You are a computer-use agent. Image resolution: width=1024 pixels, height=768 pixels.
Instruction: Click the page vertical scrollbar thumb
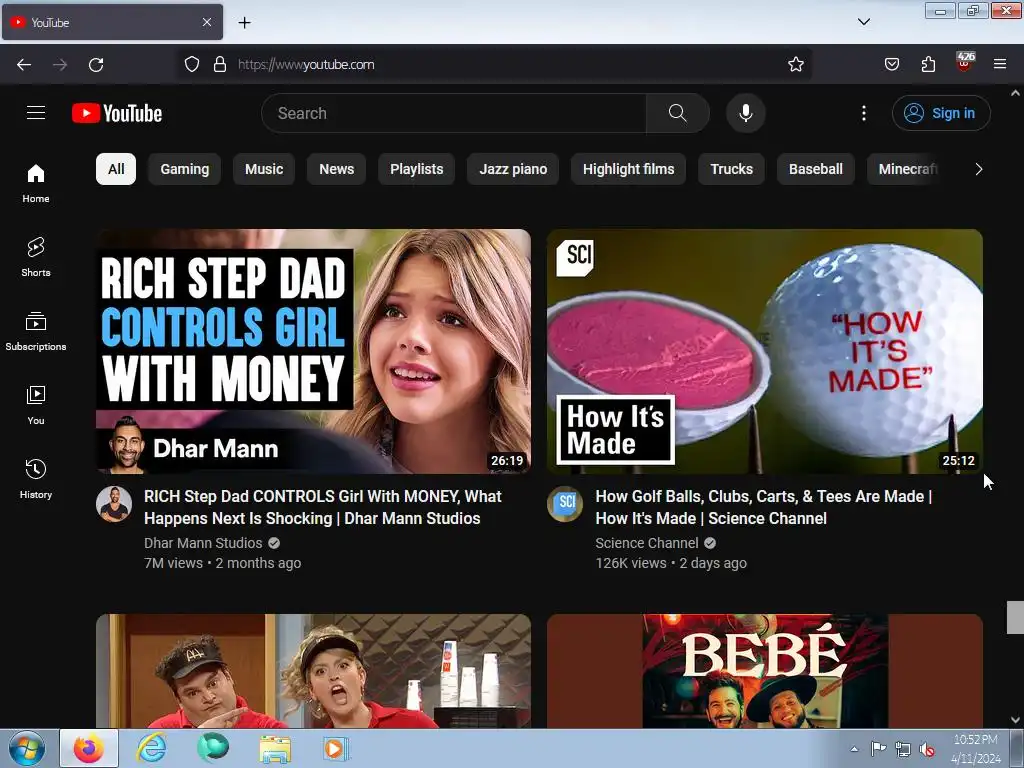click(1015, 617)
